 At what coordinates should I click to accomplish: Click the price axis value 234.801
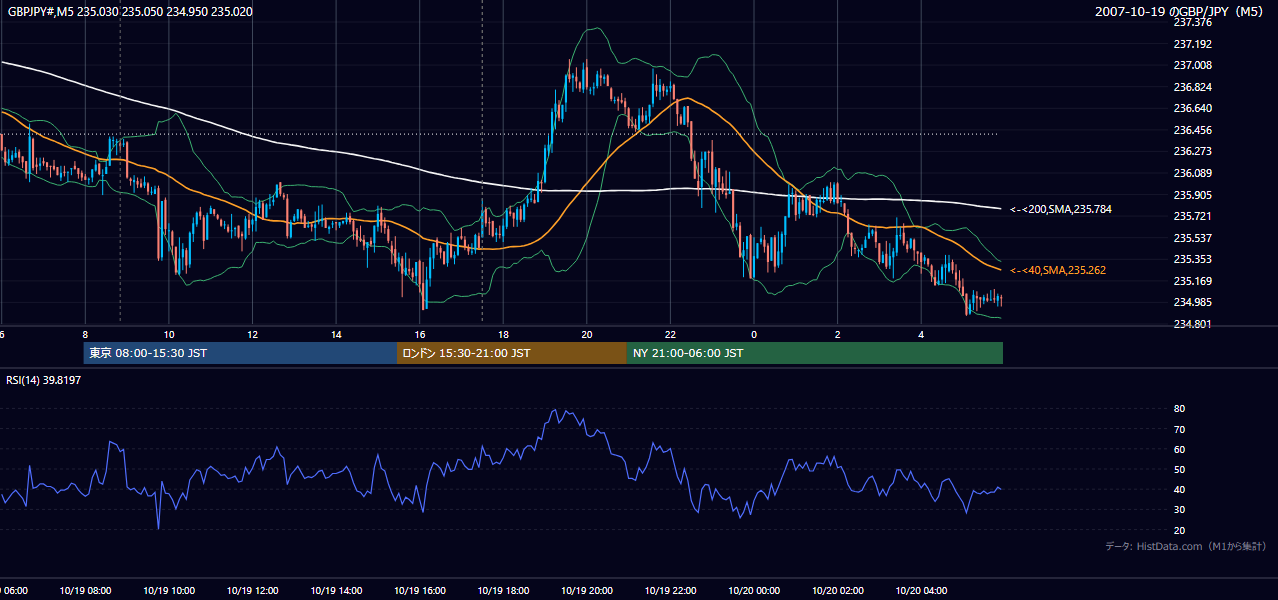(x=1192, y=324)
